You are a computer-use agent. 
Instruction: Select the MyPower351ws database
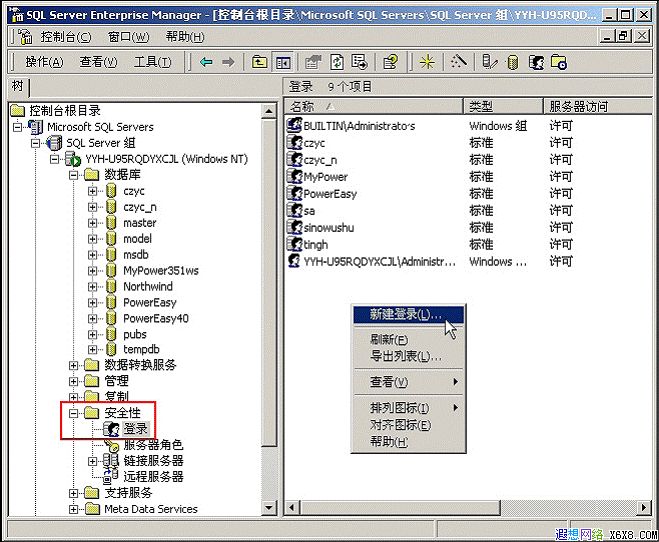[161, 271]
